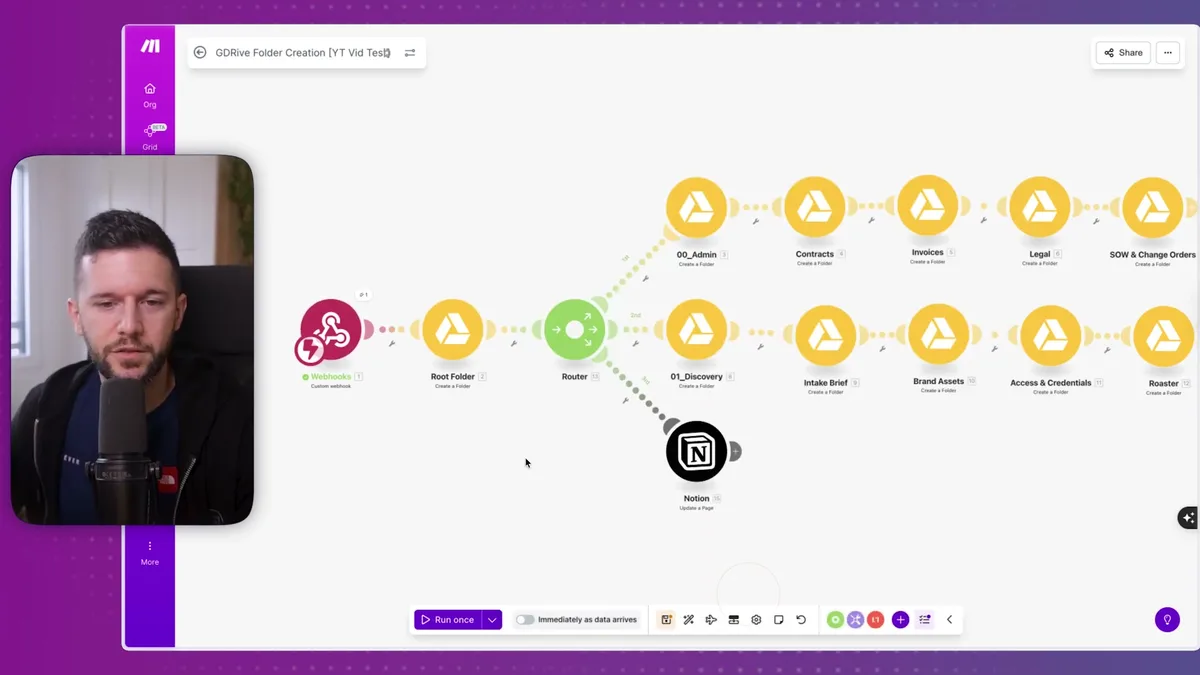This screenshot has width=1200, height=675.
Task: Enable Immediately as data arrives
Action: pos(525,619)
